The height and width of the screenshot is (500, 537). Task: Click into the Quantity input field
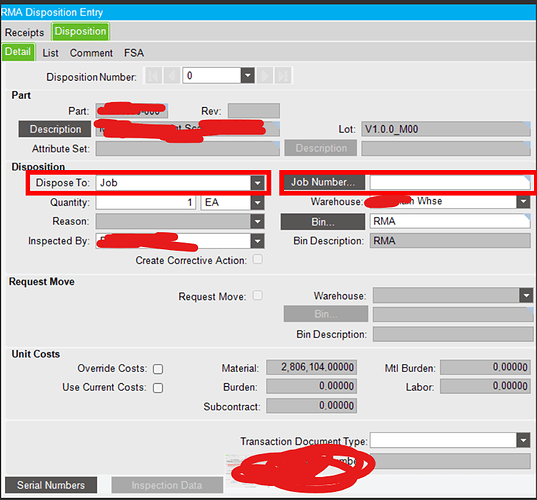(146, 202)
